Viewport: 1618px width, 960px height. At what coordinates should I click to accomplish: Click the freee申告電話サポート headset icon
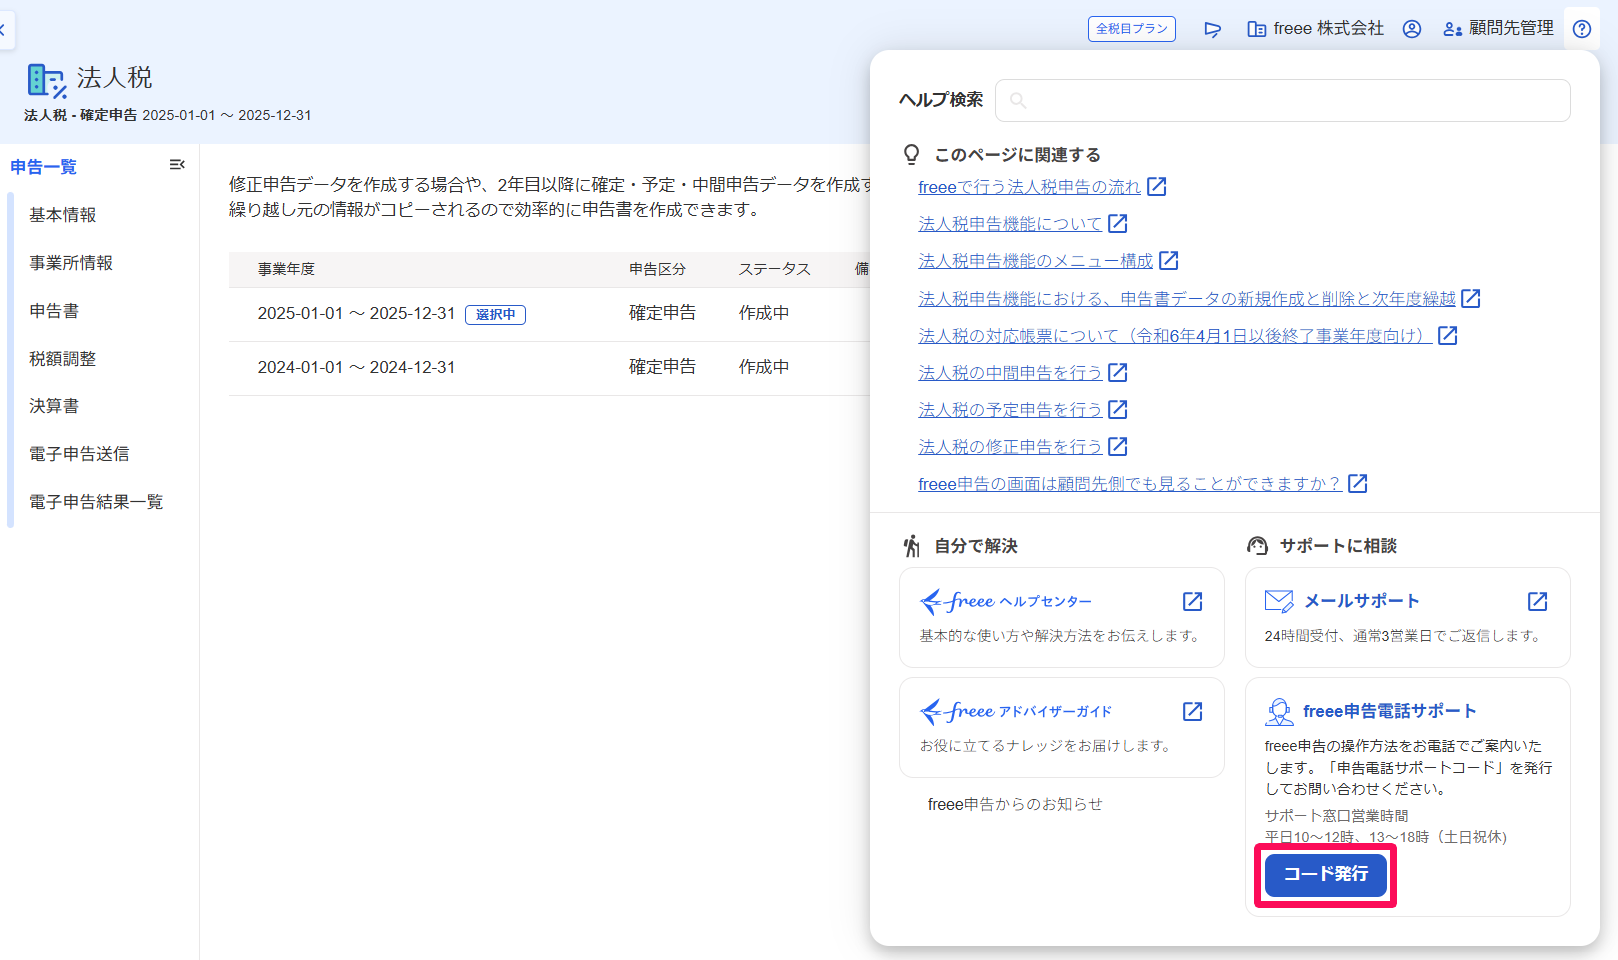click(1279, 712)
